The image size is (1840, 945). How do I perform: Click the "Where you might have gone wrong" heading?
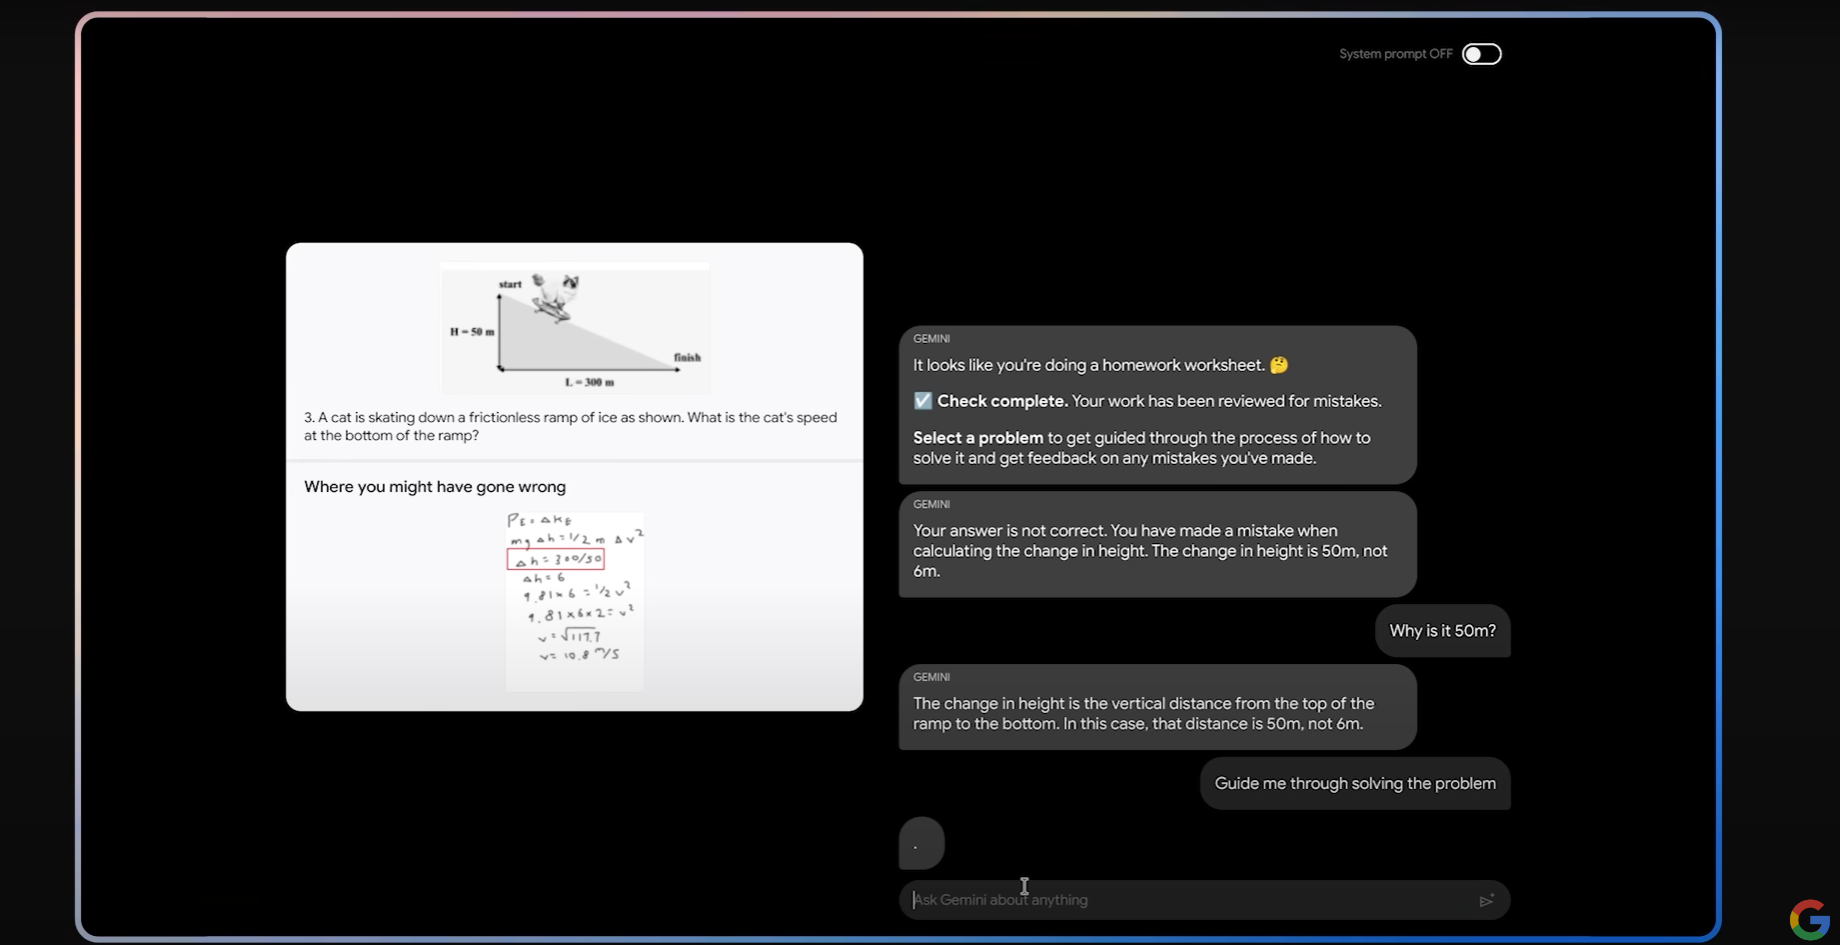(435, 487)
